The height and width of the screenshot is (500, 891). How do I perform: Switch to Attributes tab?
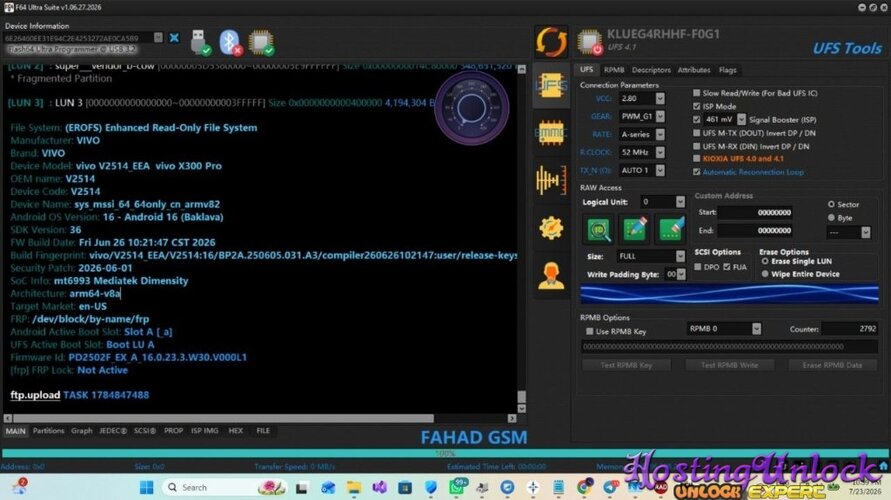pos(694,70)
